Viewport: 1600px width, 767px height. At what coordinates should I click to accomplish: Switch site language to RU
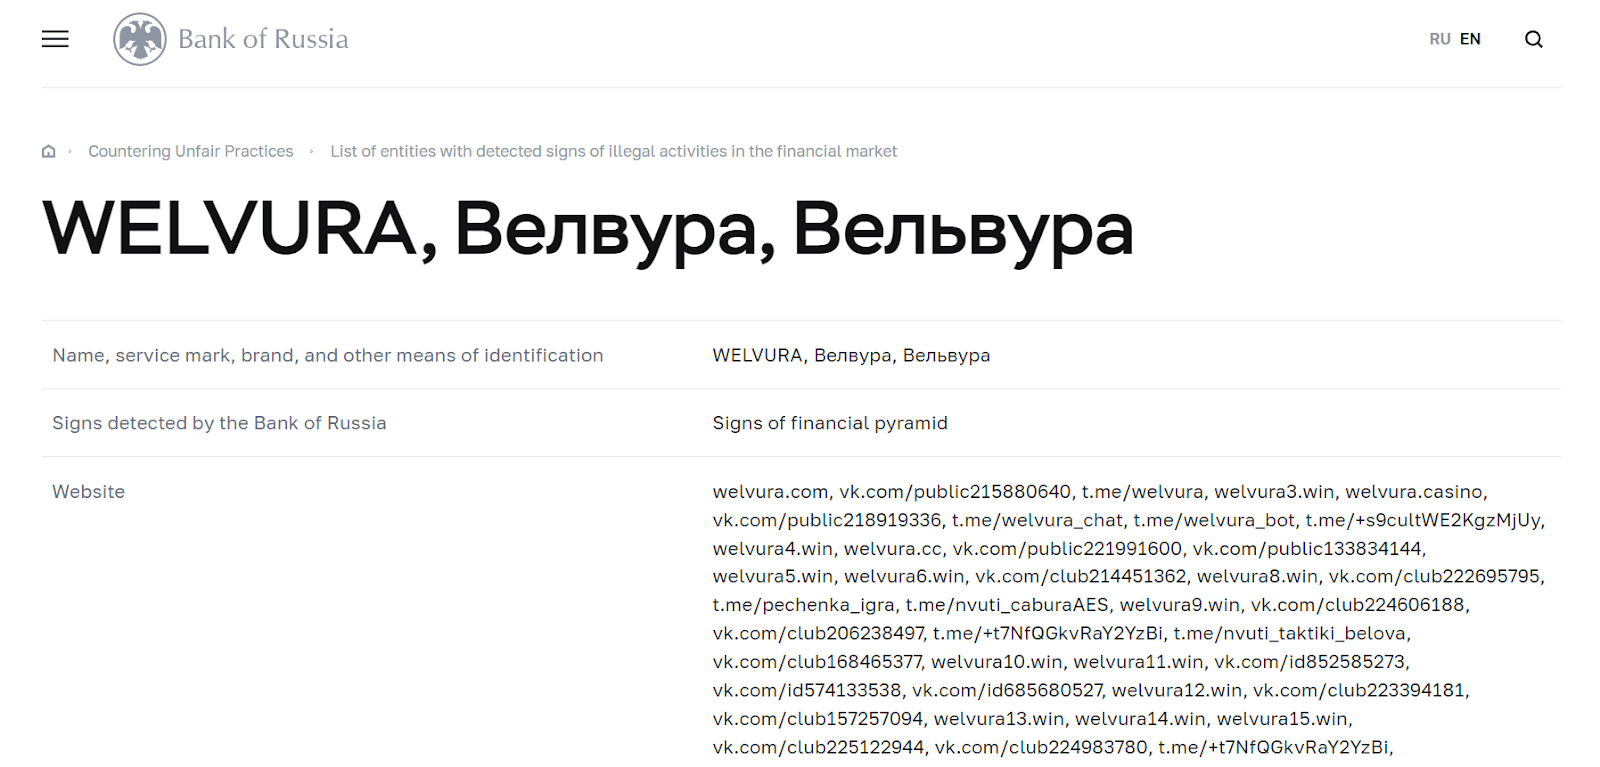tap(1439, 39)
